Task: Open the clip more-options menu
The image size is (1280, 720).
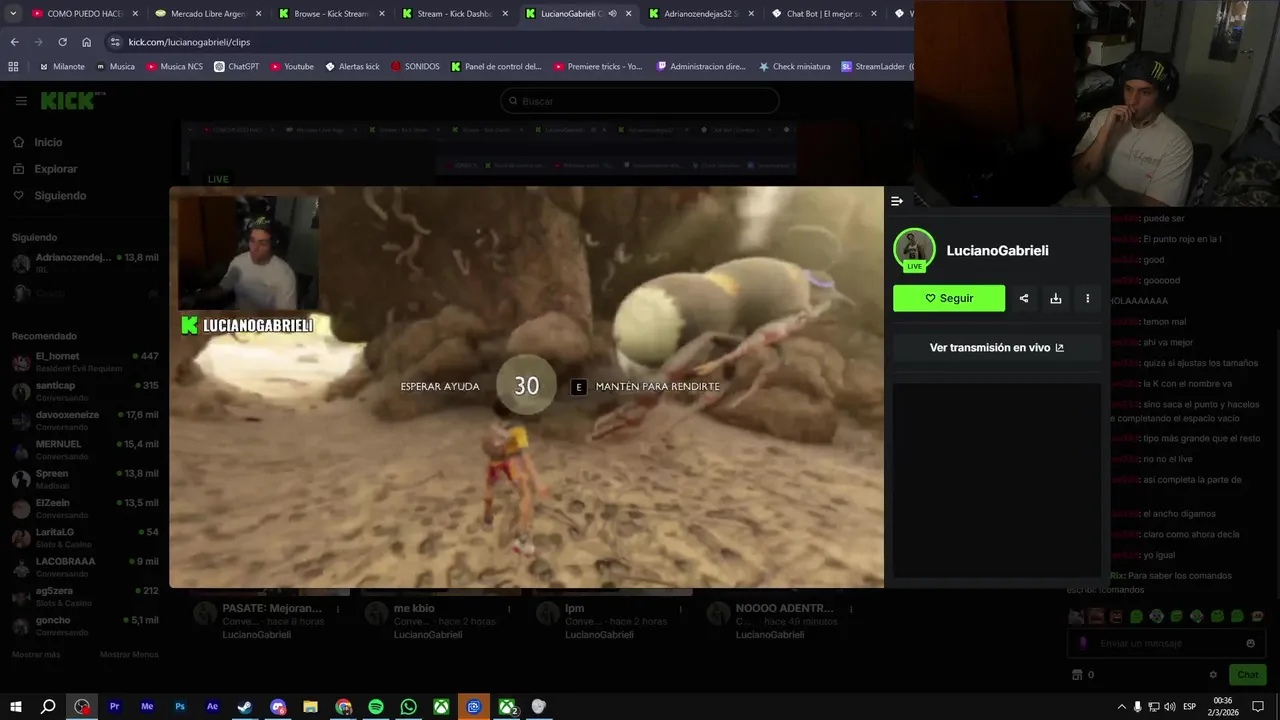Action: [x=1088, y=298]
